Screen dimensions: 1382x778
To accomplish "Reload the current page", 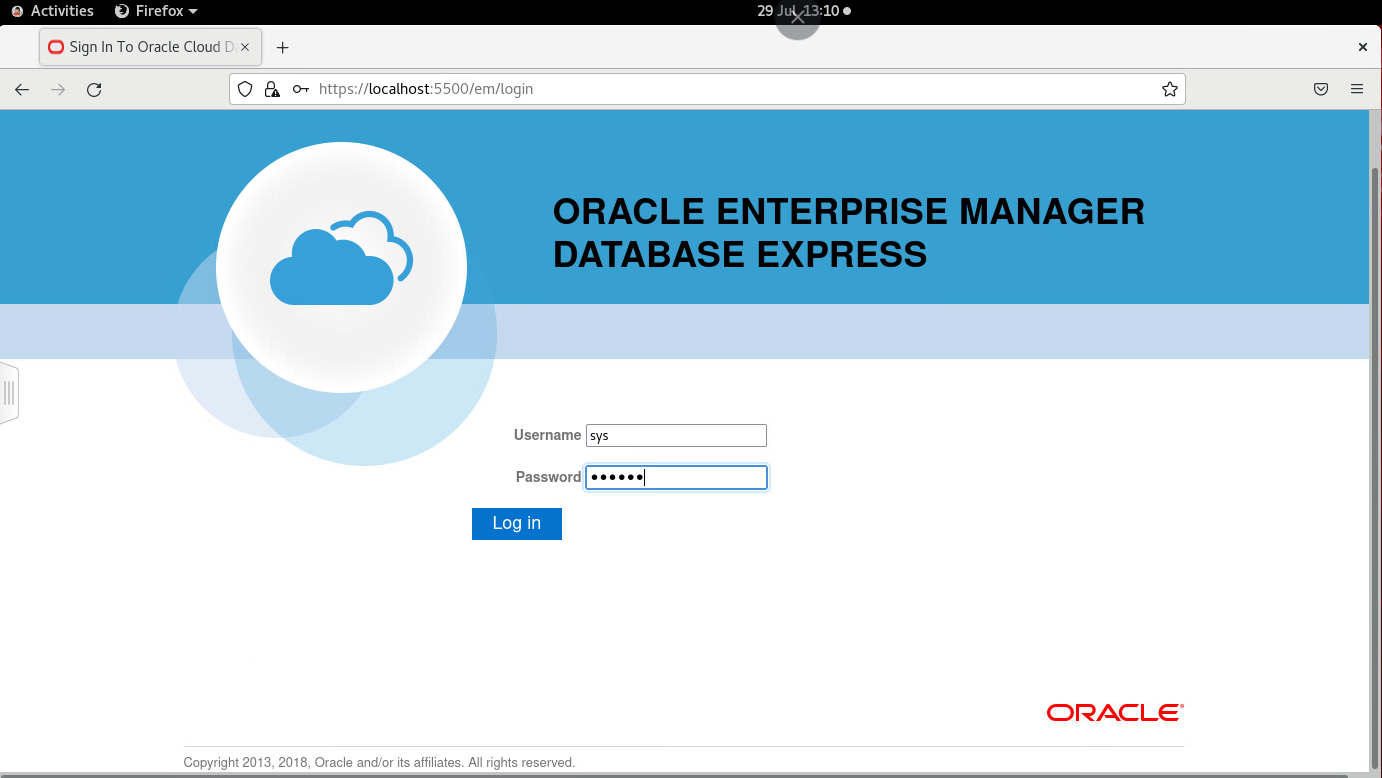I will pyautogui.click(x=94, y=89).
